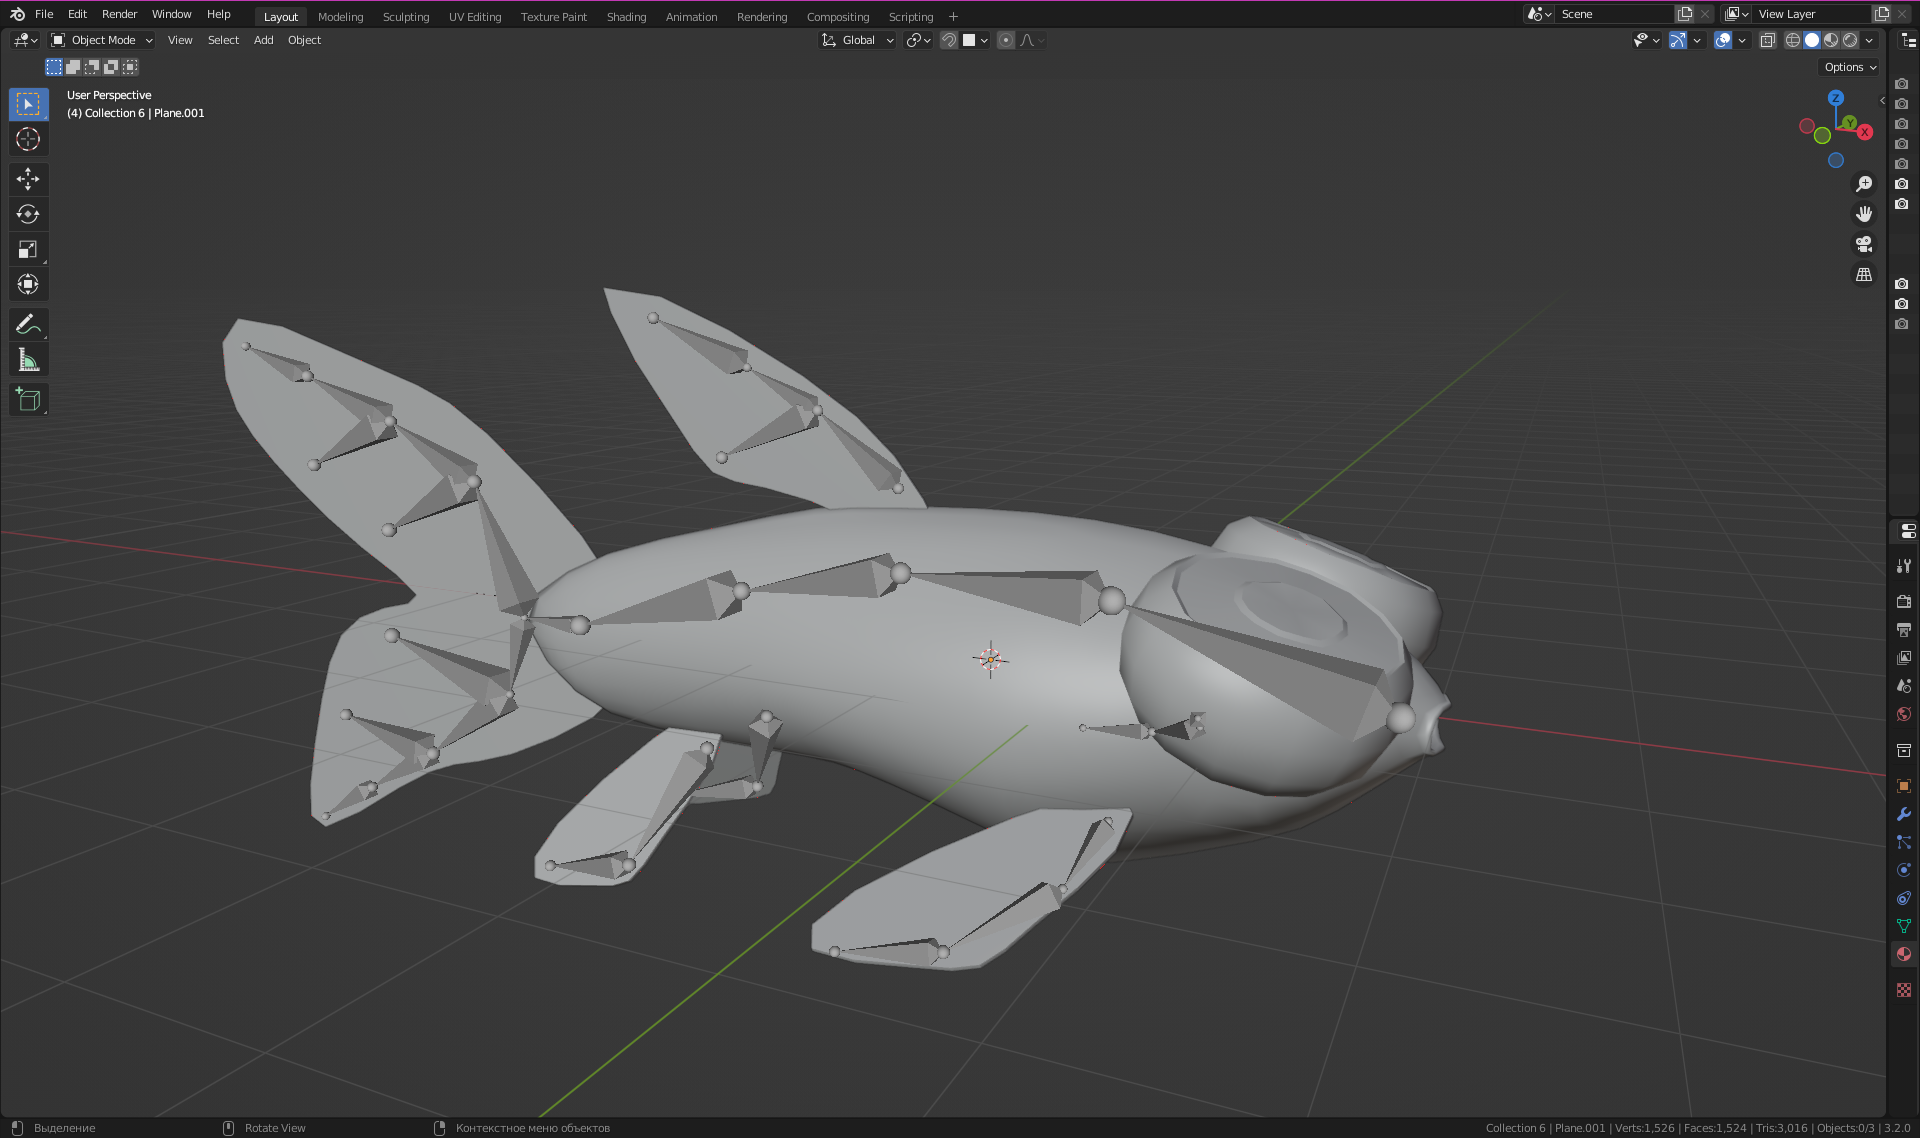Activate the Add Cube tool
Screen dimensions: 1920x1138
(x=28, y=400)
